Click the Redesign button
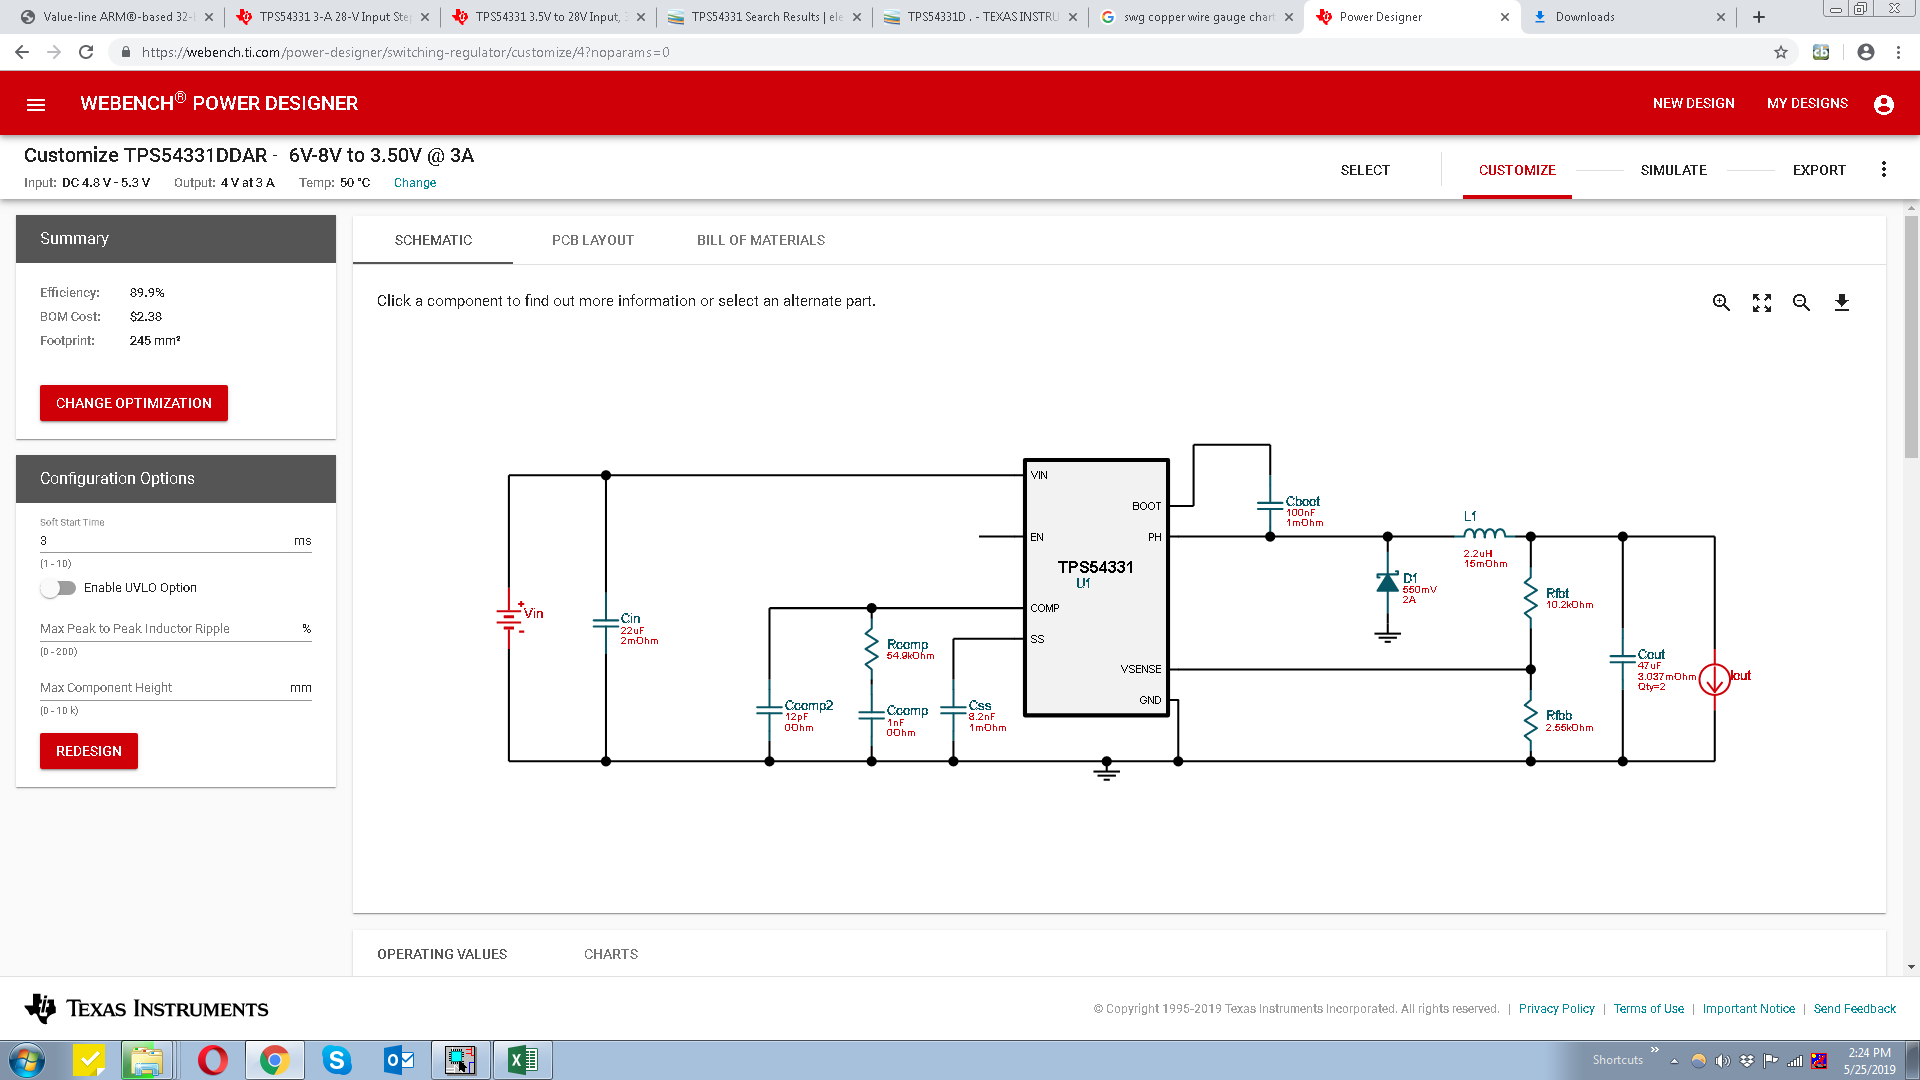Viewport: 1920px width, 1080px height. [x=89, y=751]
